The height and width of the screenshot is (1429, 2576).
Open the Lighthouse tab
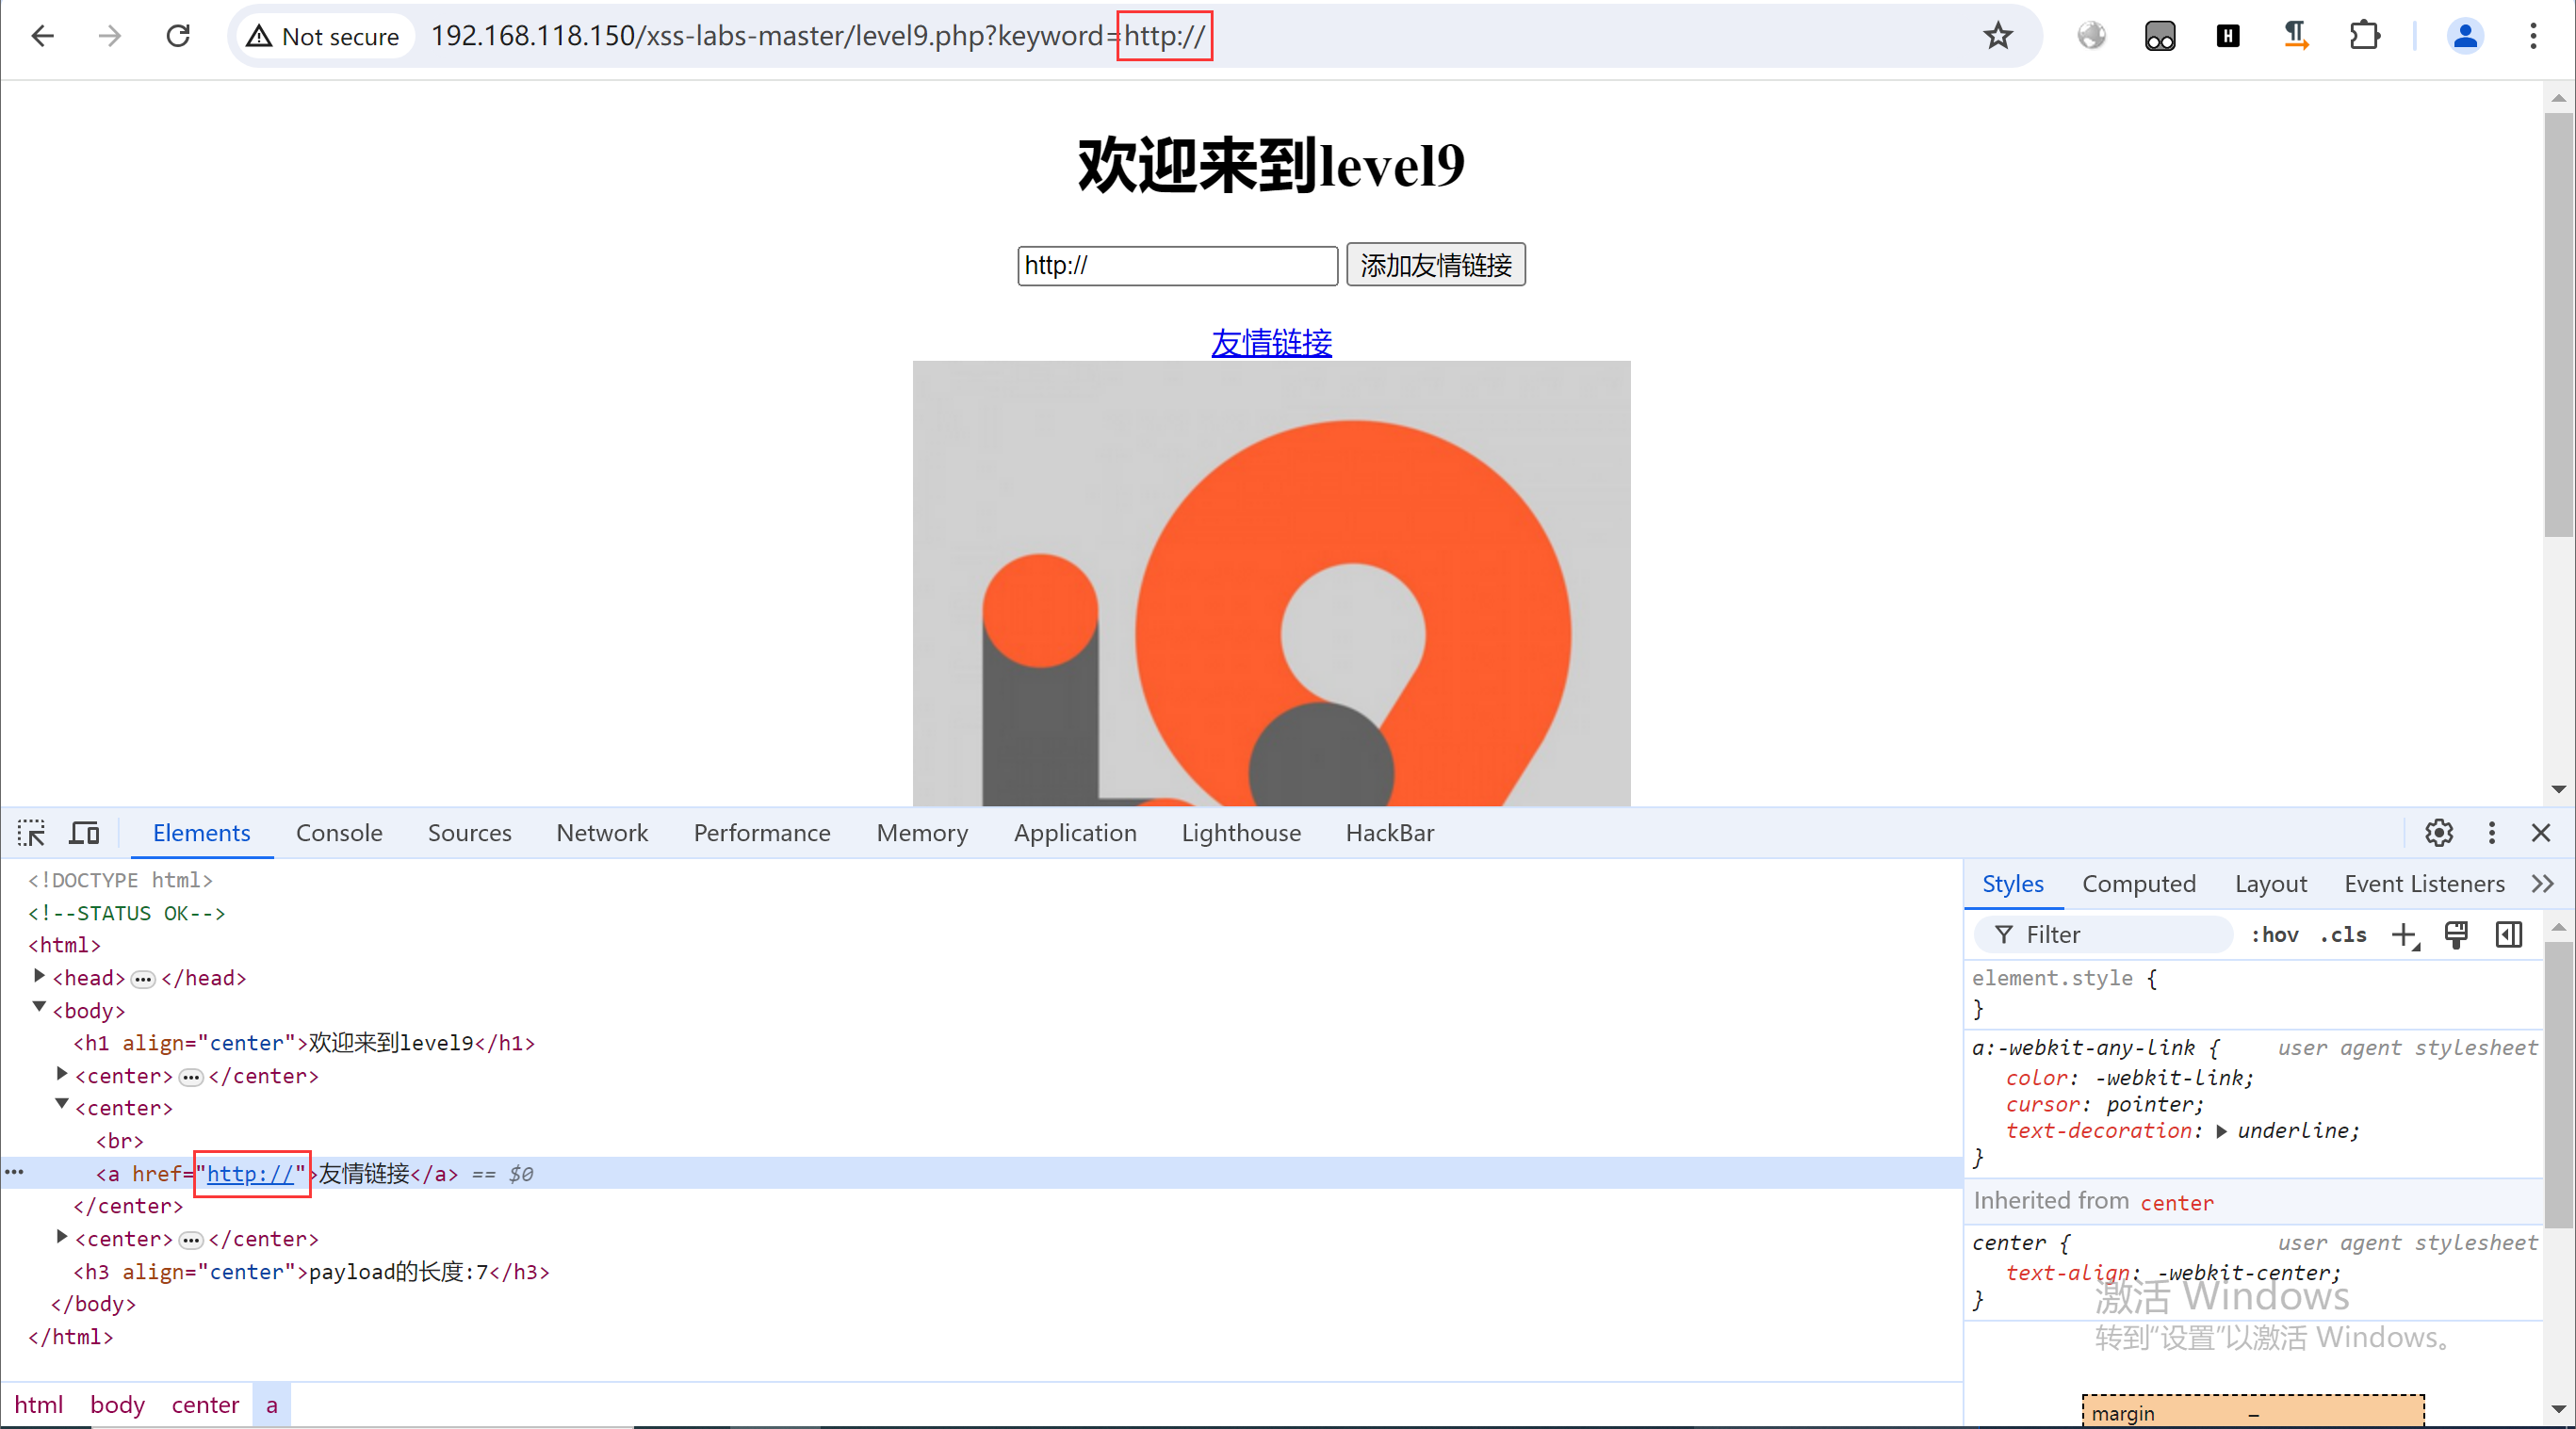click(1241, 833)
